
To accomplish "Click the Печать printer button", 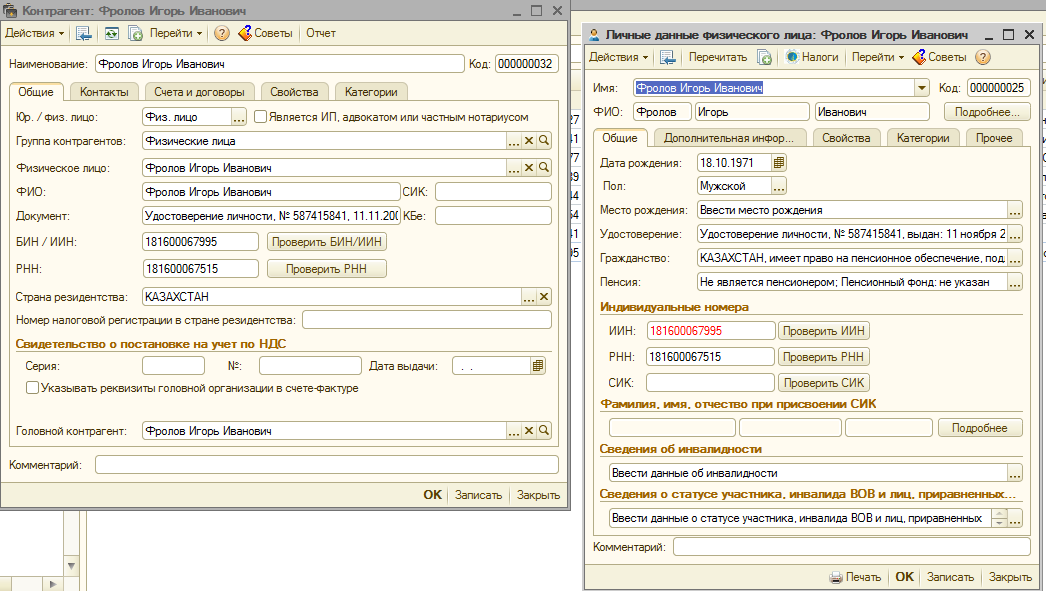I will coord(855,577).
